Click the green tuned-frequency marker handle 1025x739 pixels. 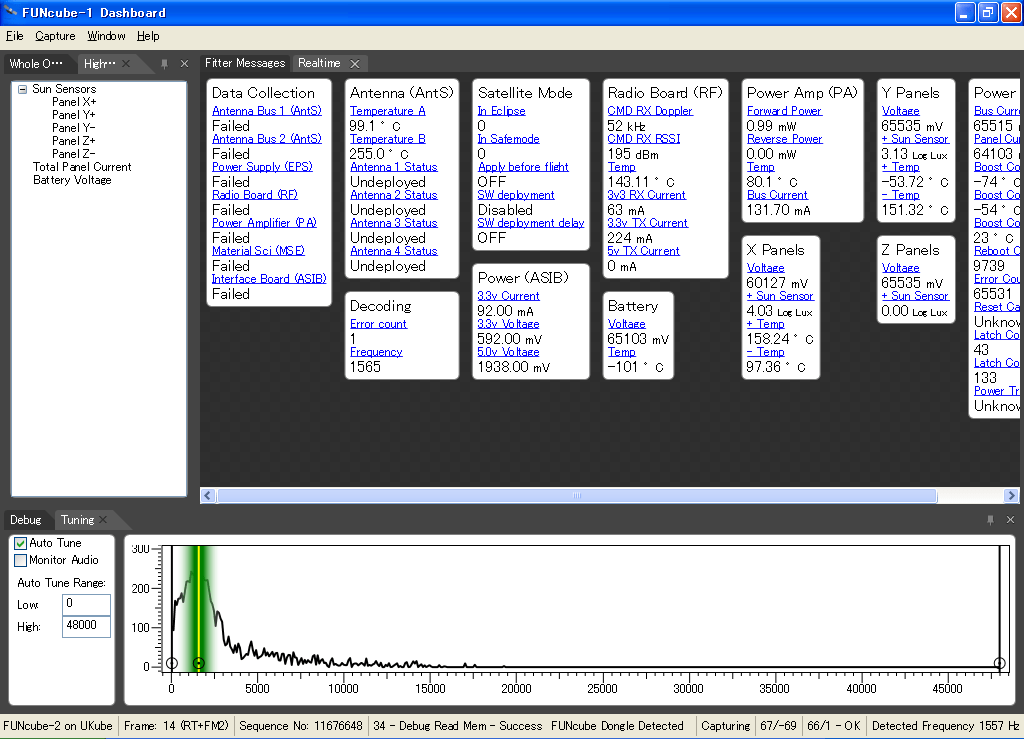click(x=199, y=663)
